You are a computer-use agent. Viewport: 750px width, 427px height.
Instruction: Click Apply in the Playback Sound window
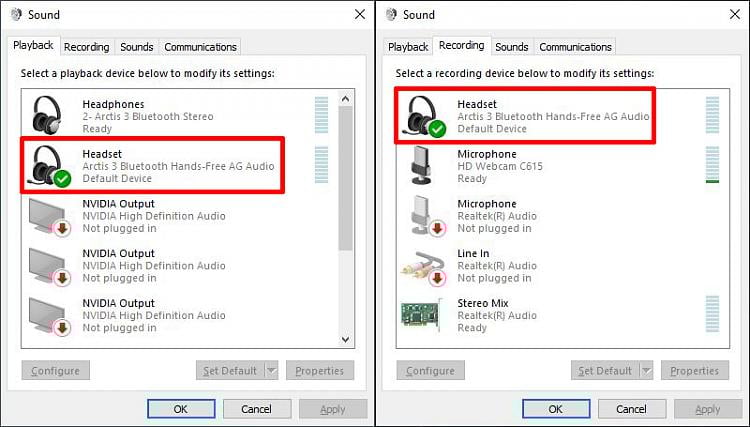click(x=333, y=409)
